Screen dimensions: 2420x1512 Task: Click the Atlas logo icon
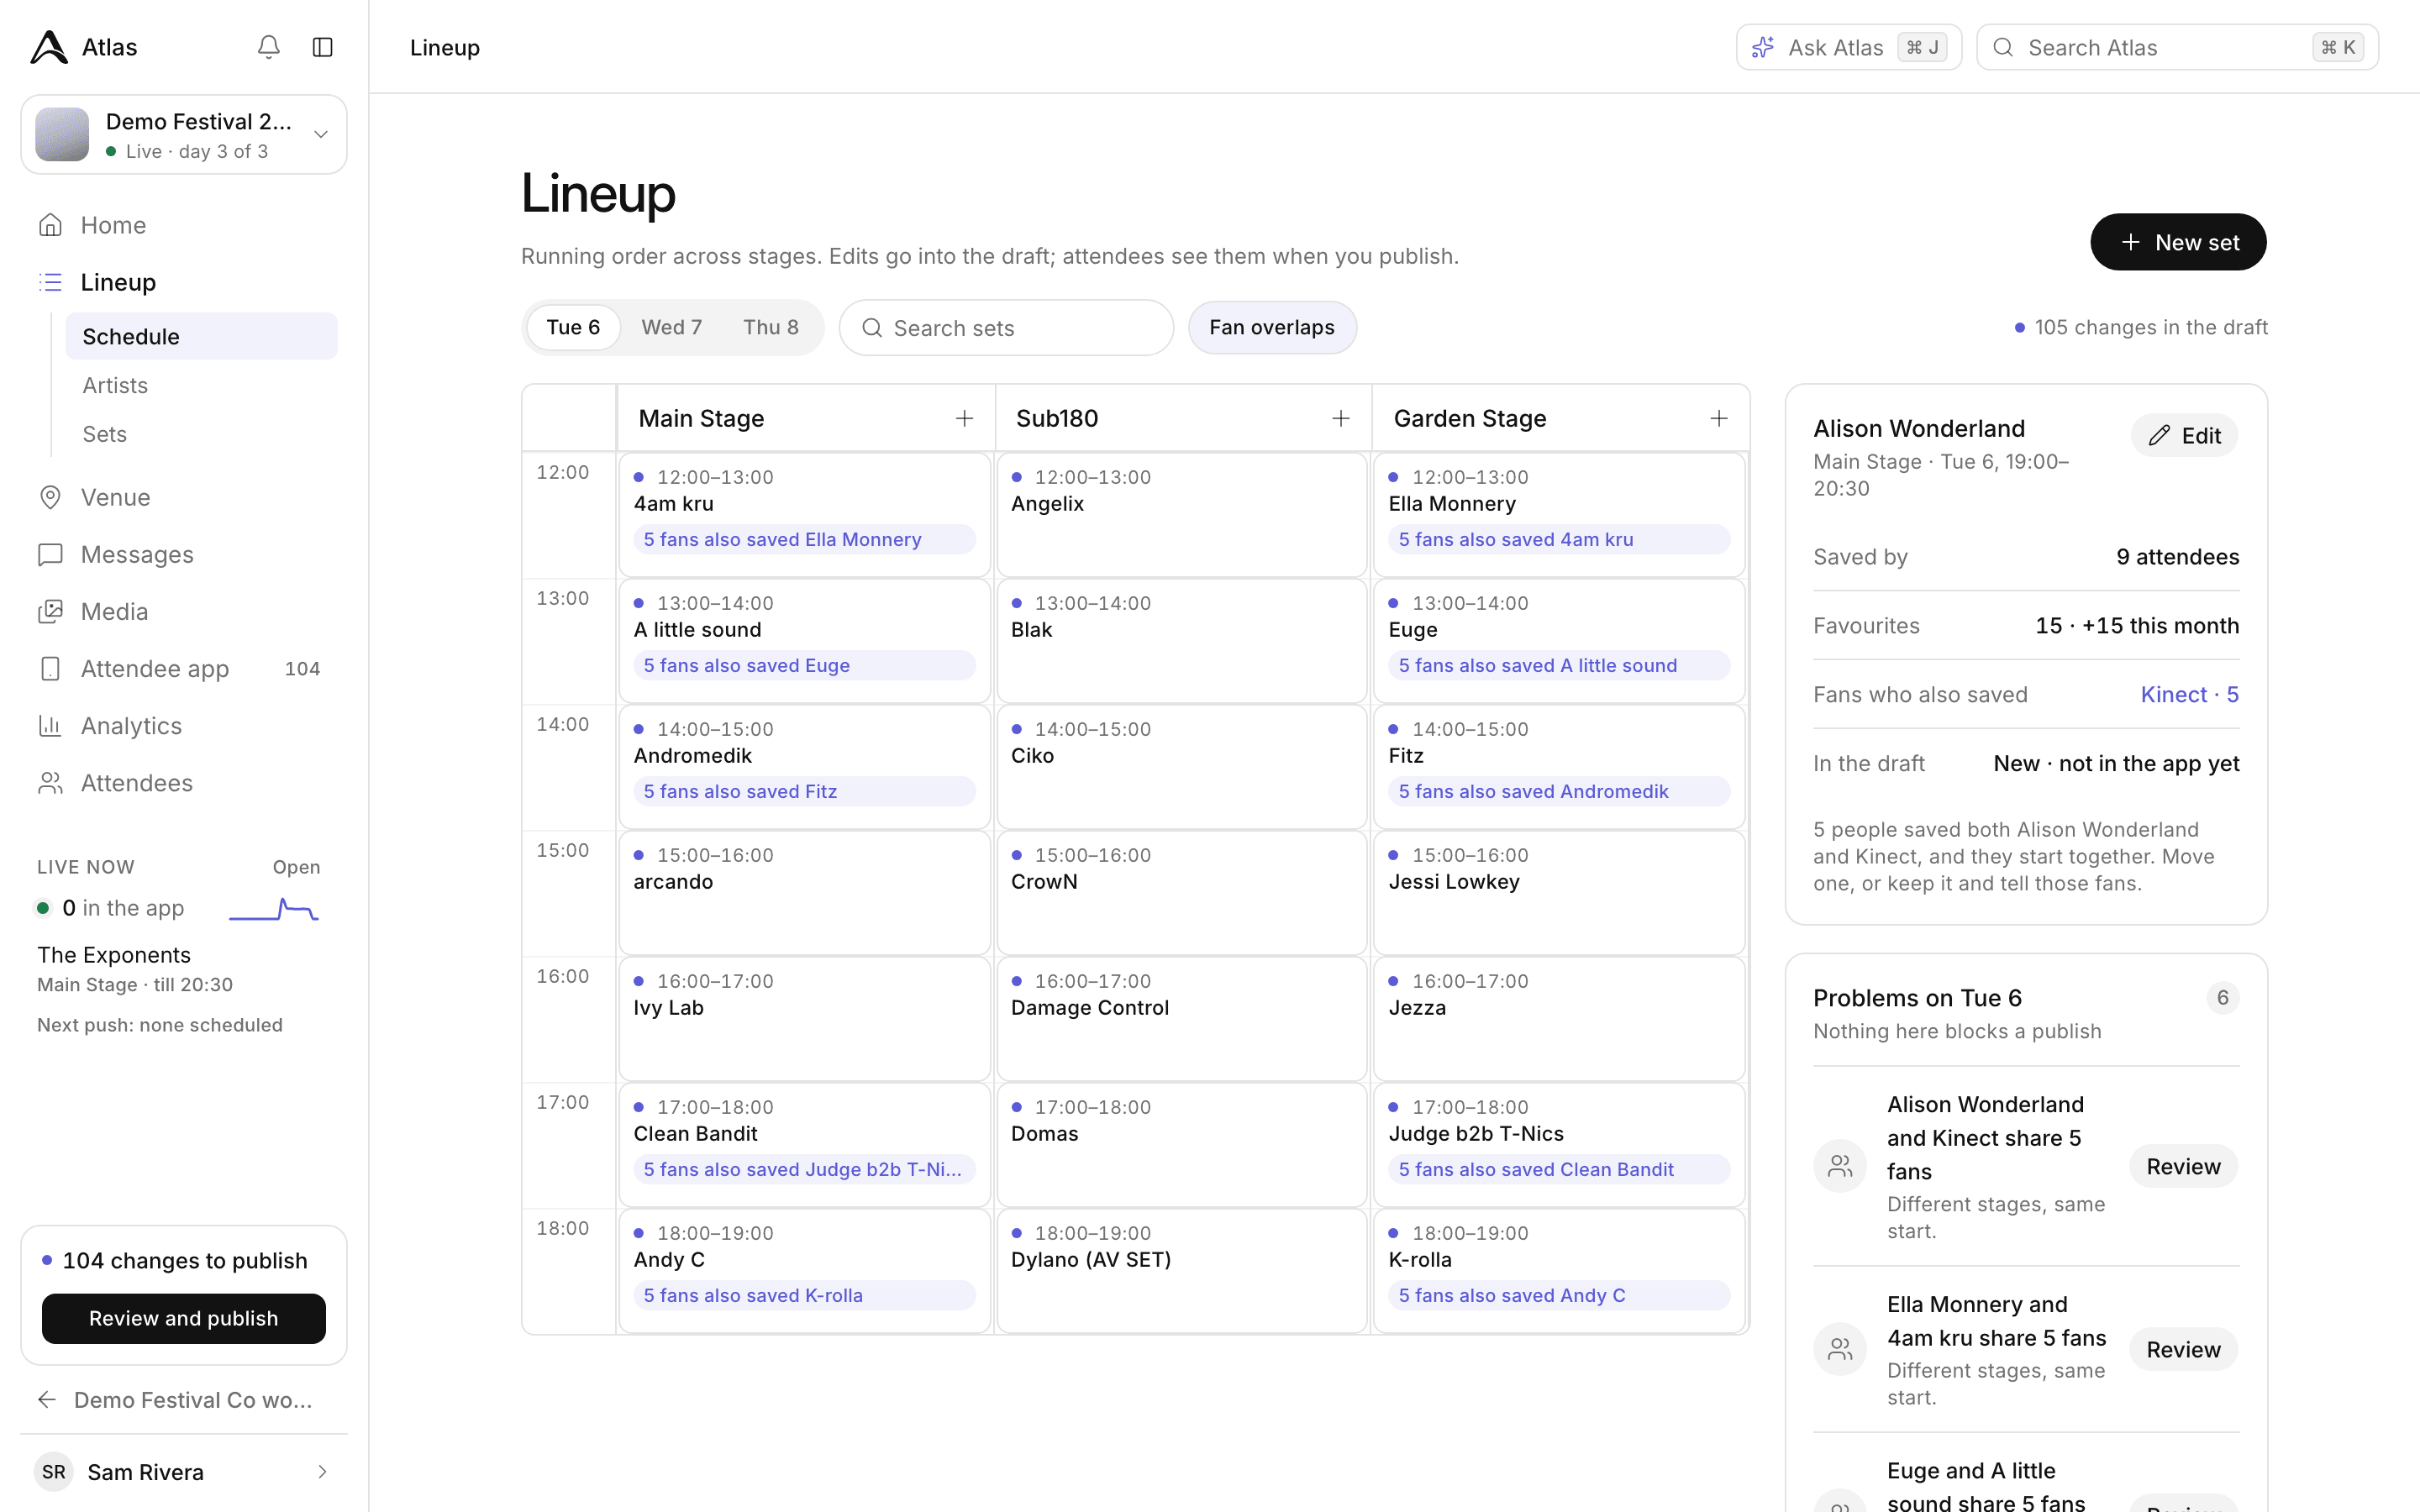point(49,47)
